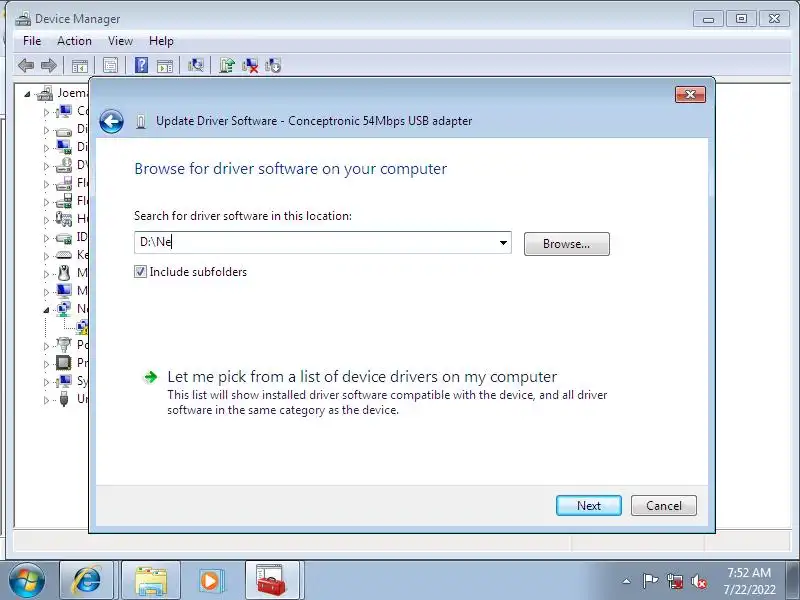Select the Human Interface Devices icon
800x600 pixels.
(x=64, y=219)
